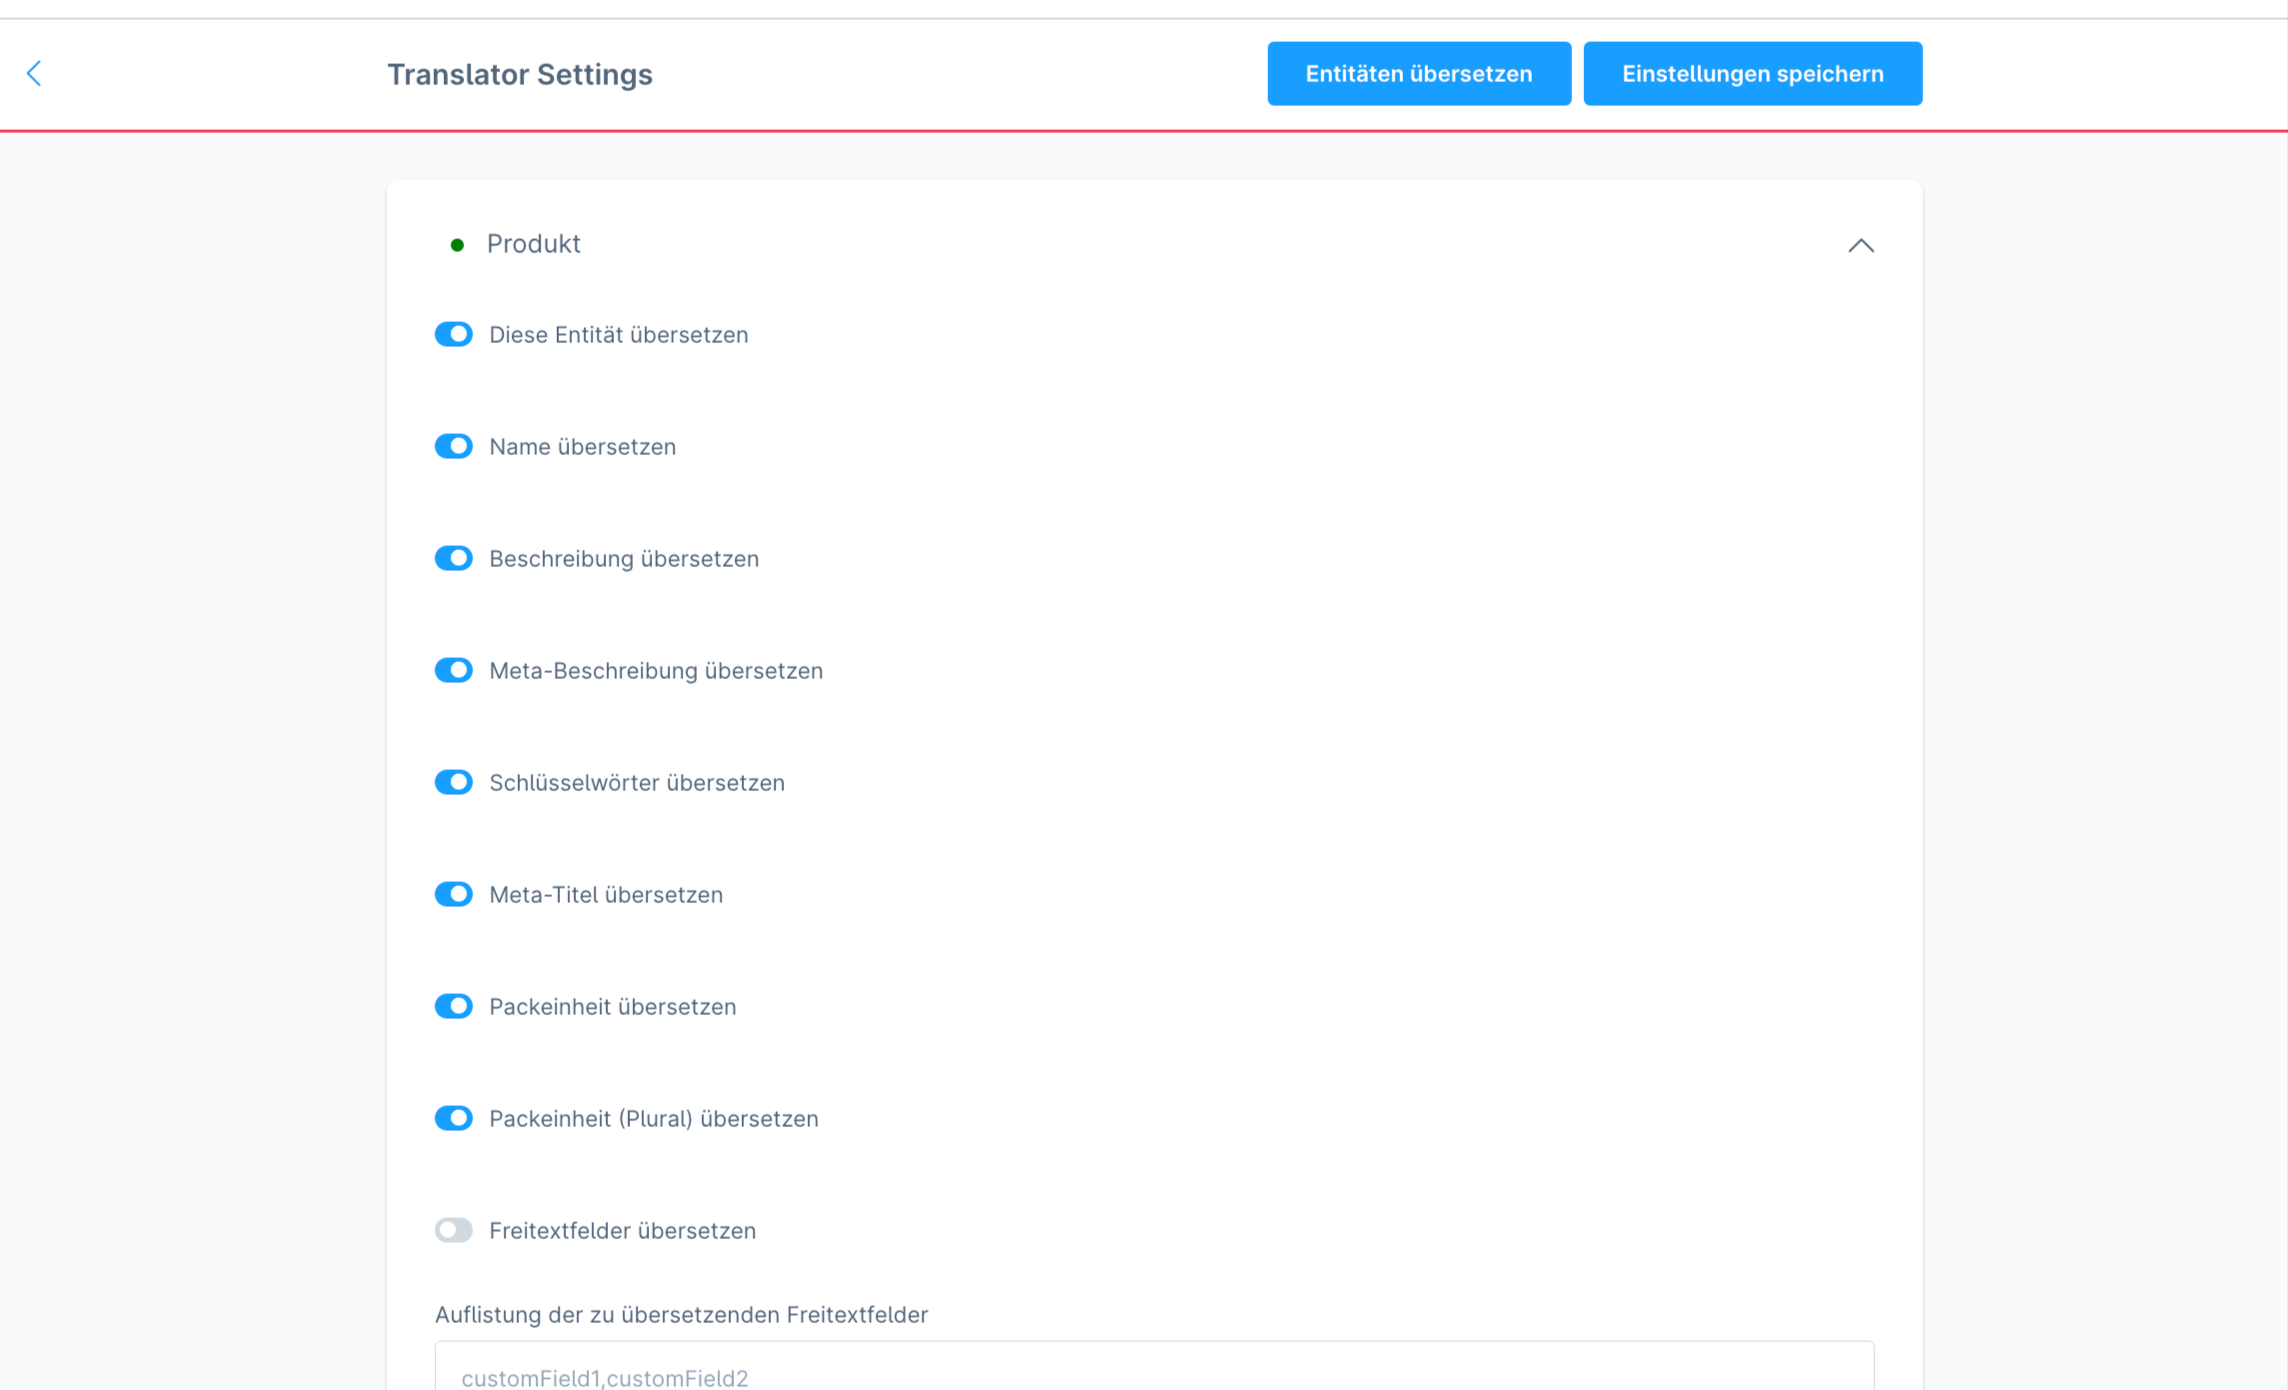Switch off Schlüsselwörter übersetzen
Screen dimensions: 2288x1390
(x=454, y=782)
